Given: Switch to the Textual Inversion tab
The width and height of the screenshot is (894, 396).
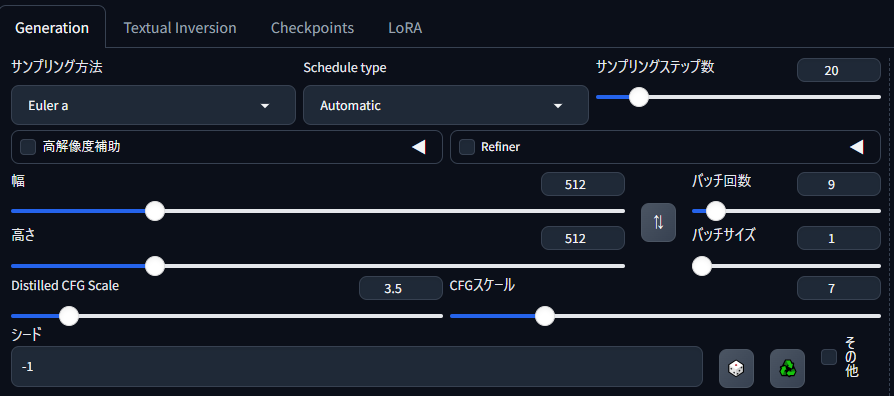Looking at the screenshot, I should 180,28.
